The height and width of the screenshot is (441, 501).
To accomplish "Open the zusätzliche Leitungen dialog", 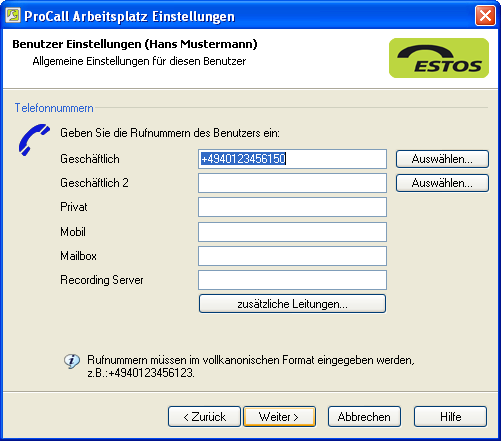I will point(292,304).
